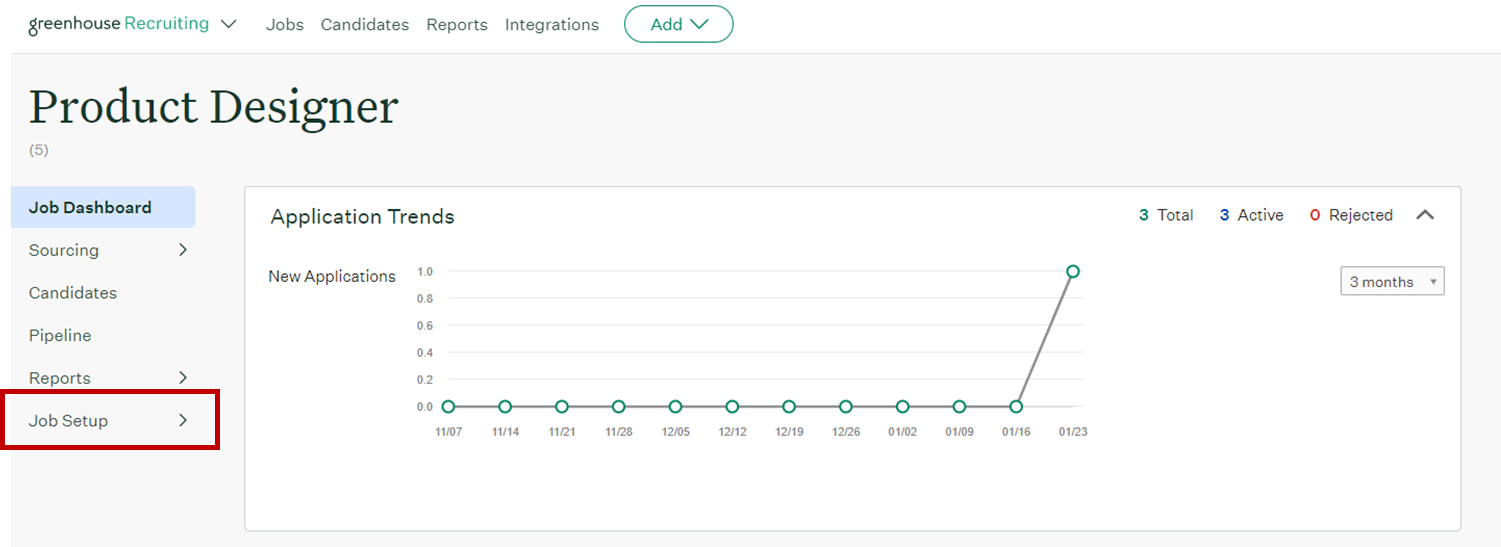Open the 3 months time range dropdown

[x=1391, y=282]
